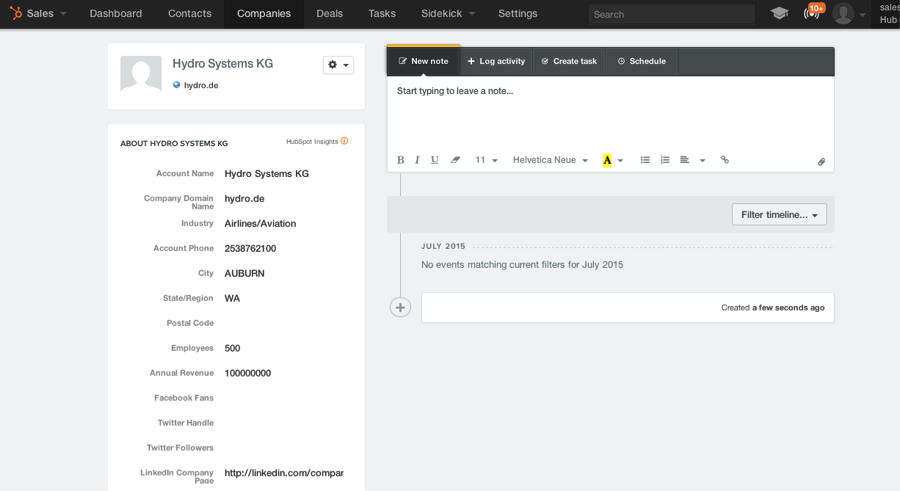Open the alignment options dropdown arrow
This screenshot has width=900, height=491.
coord(703,161)
